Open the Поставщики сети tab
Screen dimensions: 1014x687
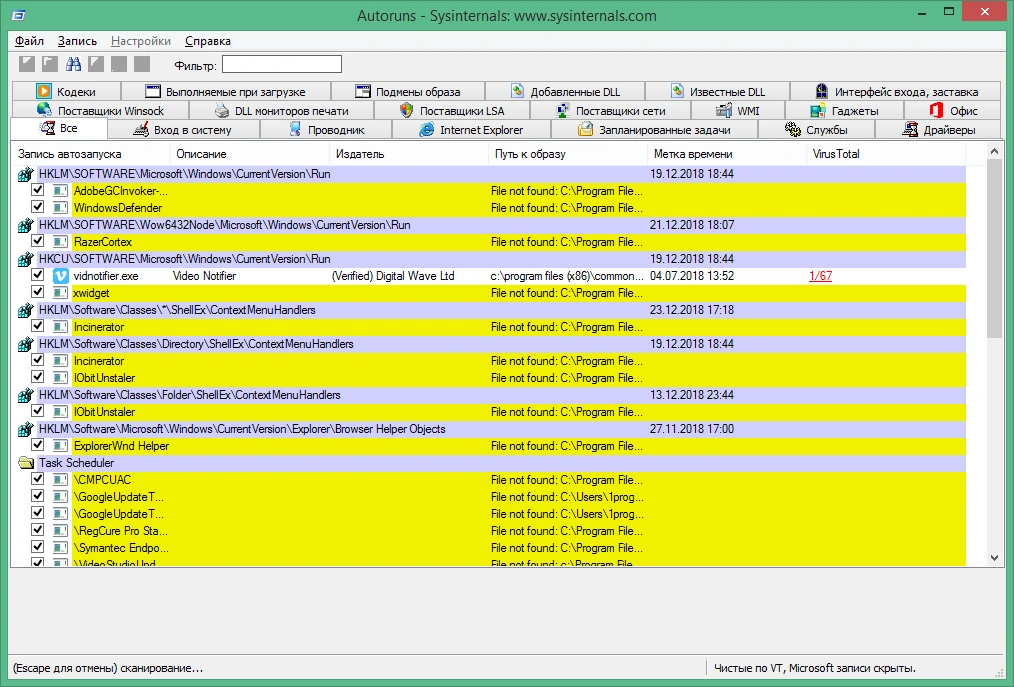point(610,111)
